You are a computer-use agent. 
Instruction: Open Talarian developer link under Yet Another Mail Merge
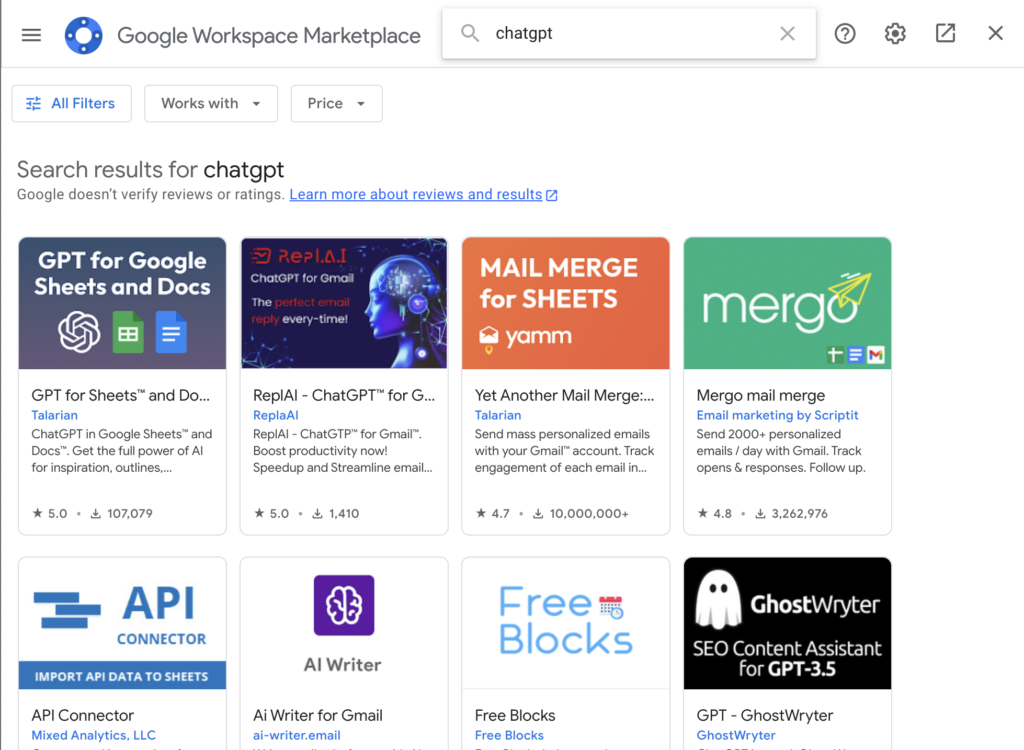[498, 415]
